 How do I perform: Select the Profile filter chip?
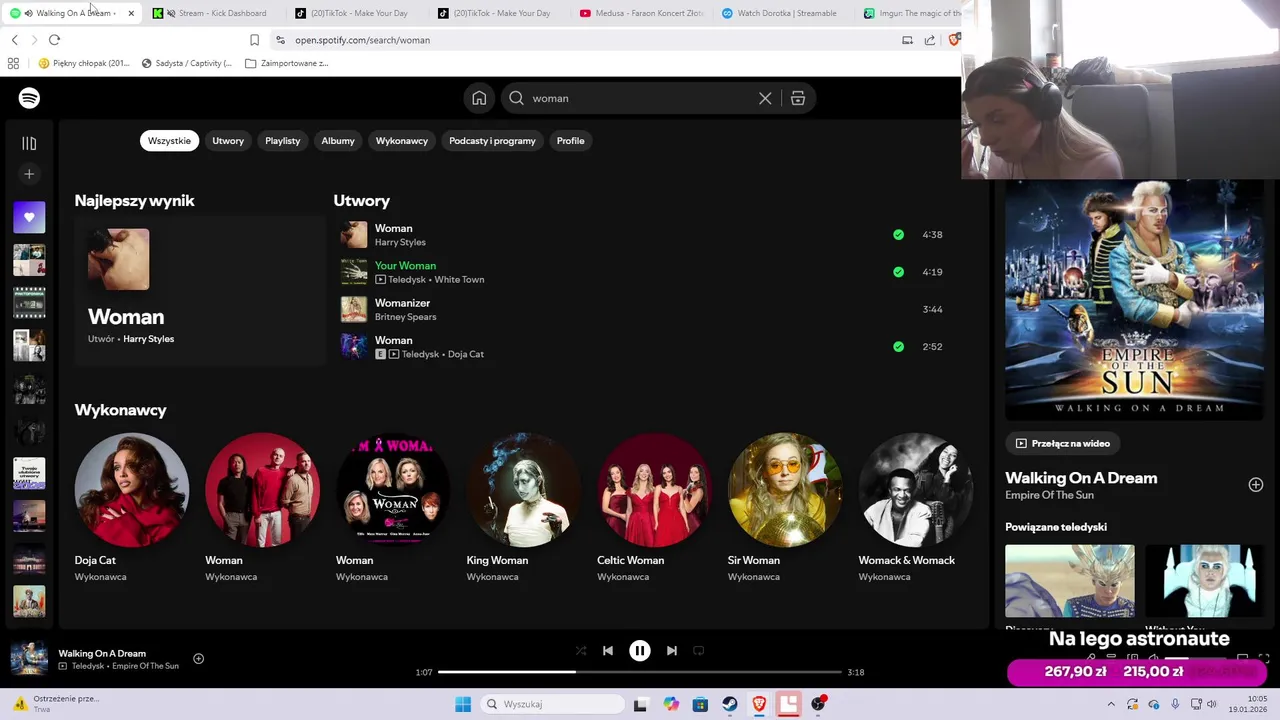tap(570, 141)
